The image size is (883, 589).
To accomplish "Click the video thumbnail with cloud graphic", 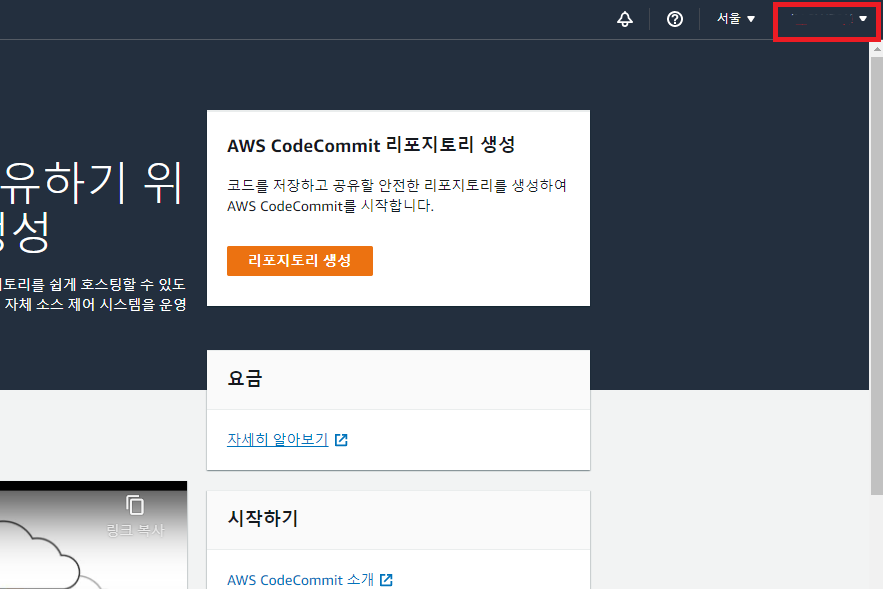I will [x=93, y=535].
